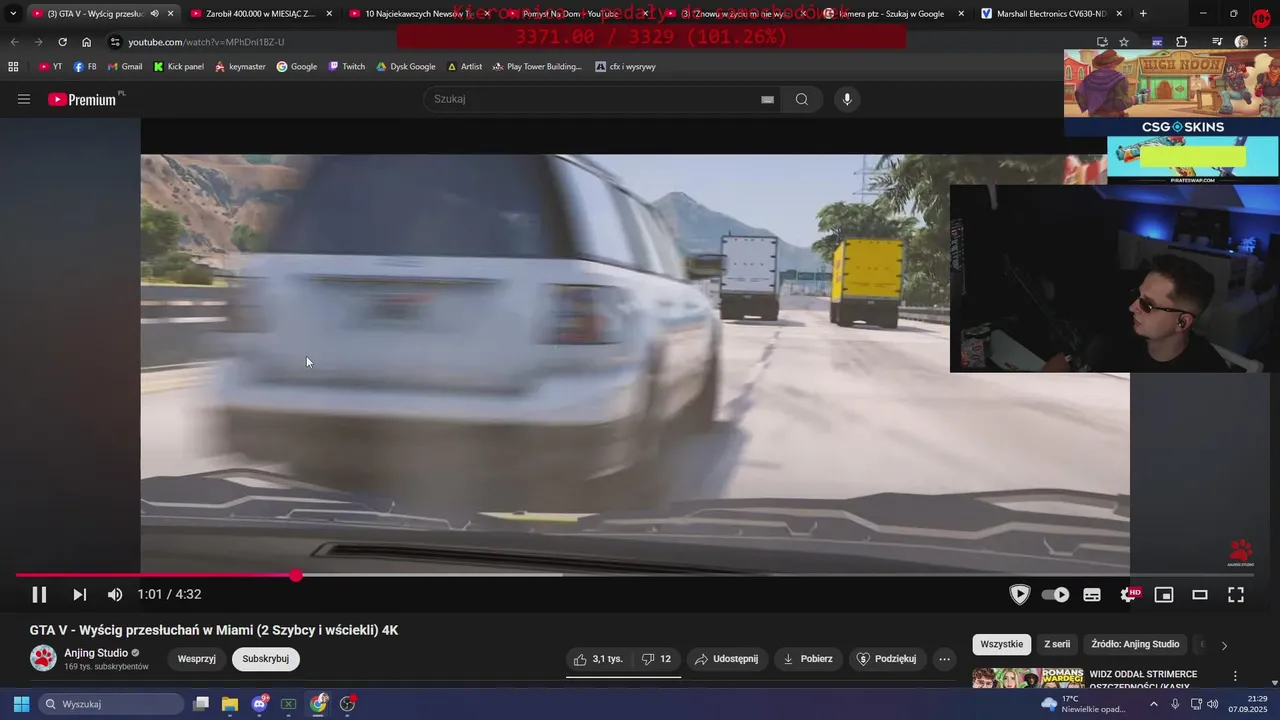This screenshot has width=1280, height=720.
Task: Mute the active GTA V tab audio
Action: [154, 14]
